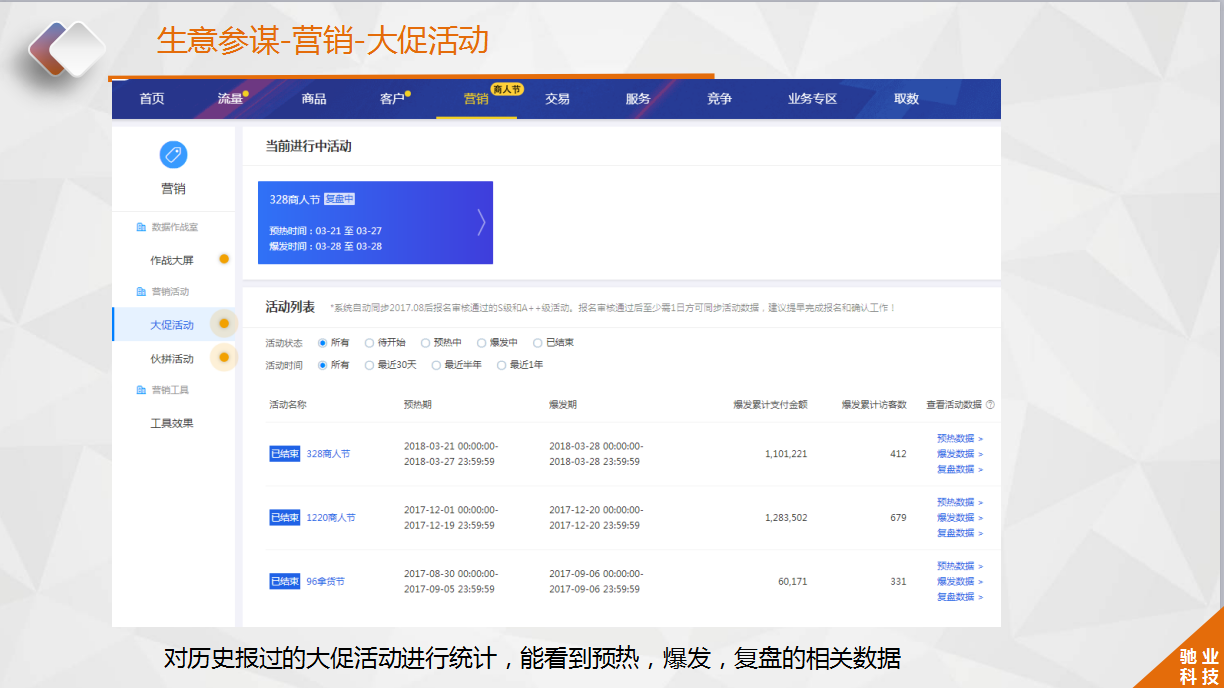The image size is (1224, 688).
Task: Click the help icon next to 查看活动数据
Action: [990, 405]
